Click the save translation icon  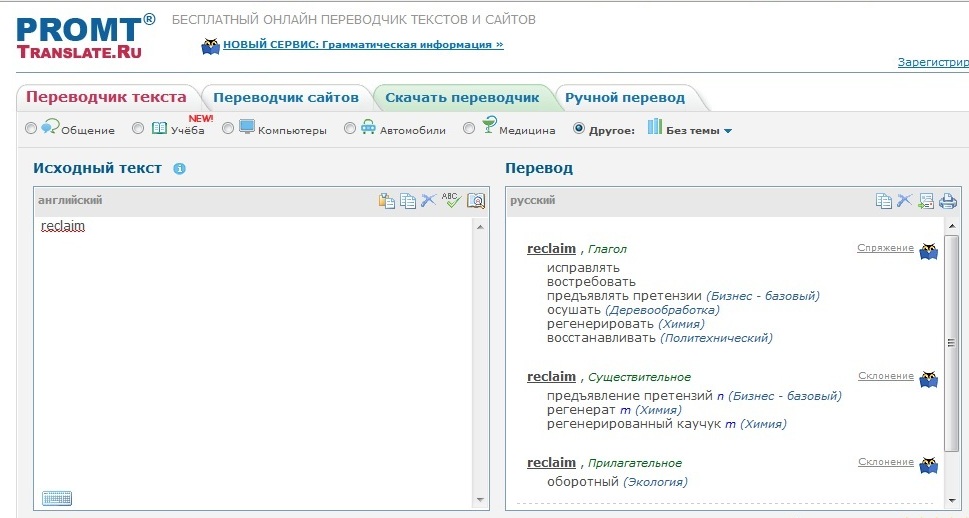[926, 201]
